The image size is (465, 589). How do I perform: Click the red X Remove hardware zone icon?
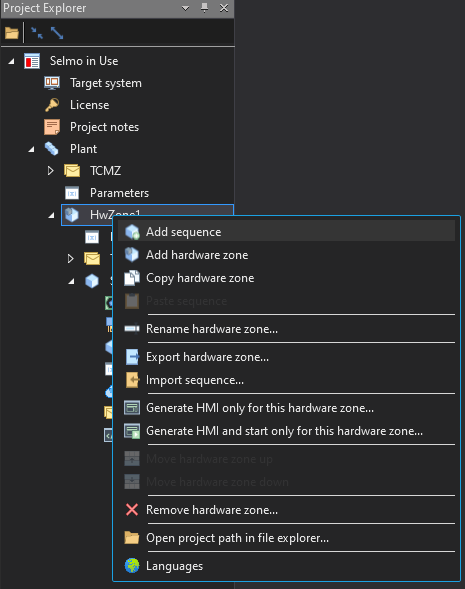(x=132, y=510)
